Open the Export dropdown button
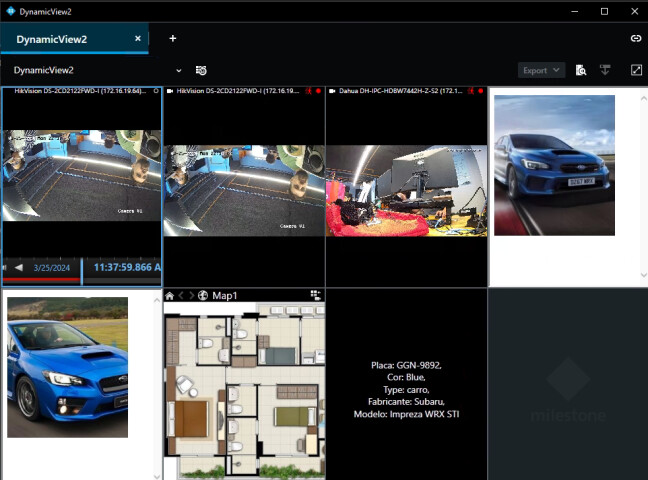The image size is (648, 480). pyautogui.click(x=542, y=70)
